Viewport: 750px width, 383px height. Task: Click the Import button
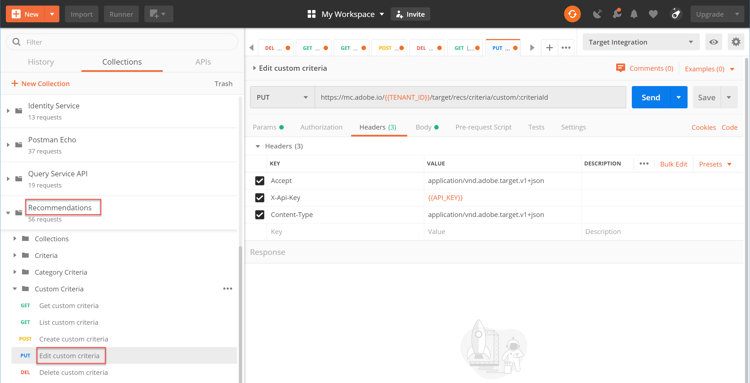82,14
